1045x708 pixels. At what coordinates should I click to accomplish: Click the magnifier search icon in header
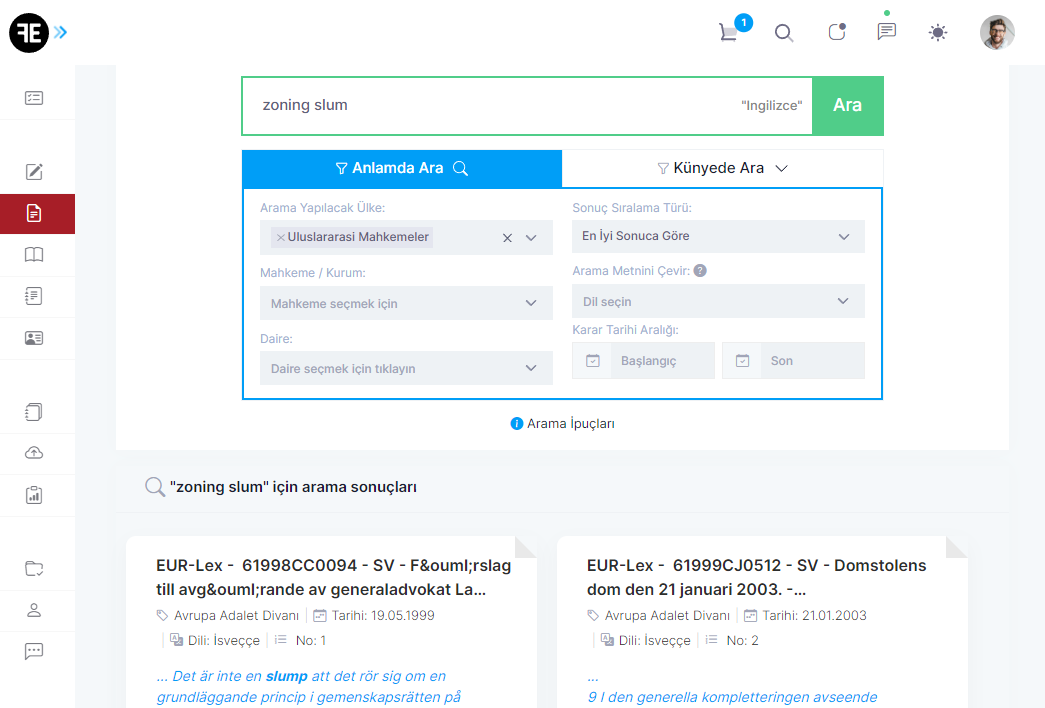coord(784,33)
